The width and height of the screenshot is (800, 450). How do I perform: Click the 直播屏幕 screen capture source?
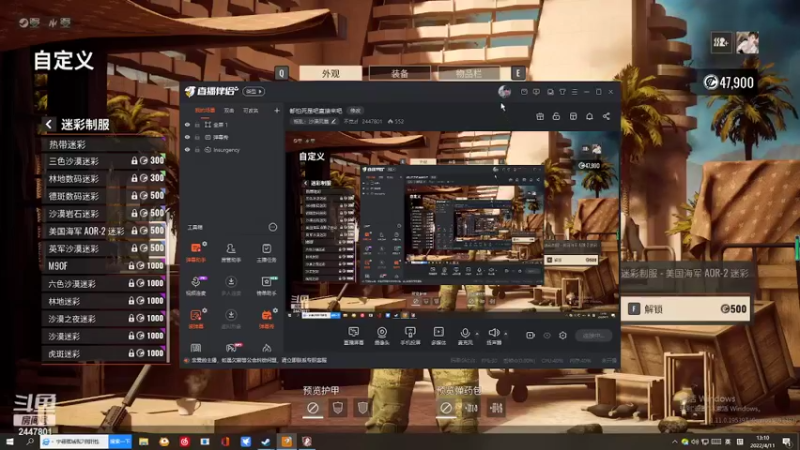coord(354,336)
